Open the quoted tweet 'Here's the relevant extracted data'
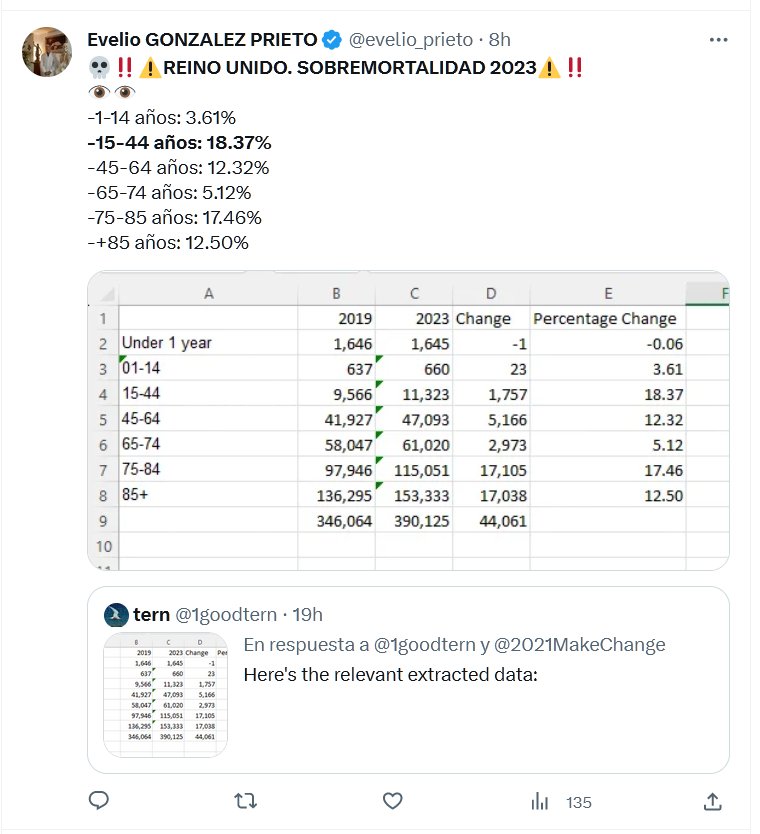760x834 pixels. [391, 675]
